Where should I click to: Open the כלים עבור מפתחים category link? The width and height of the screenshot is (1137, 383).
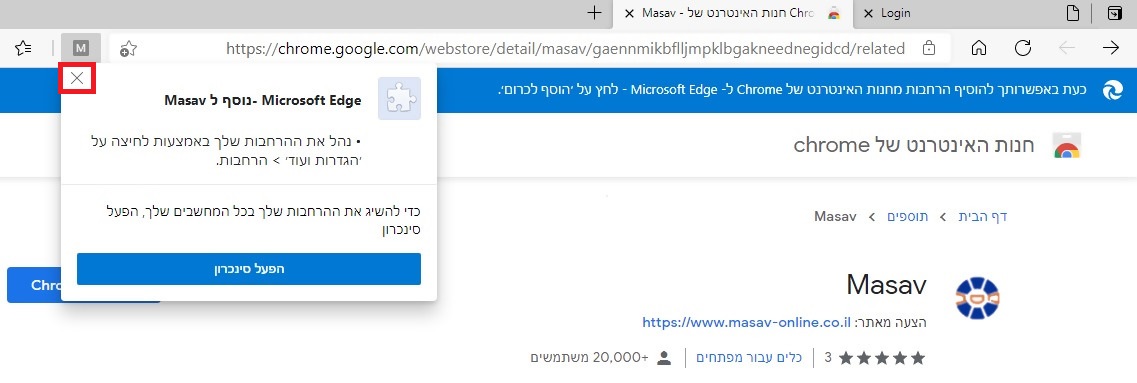point(749,357)
